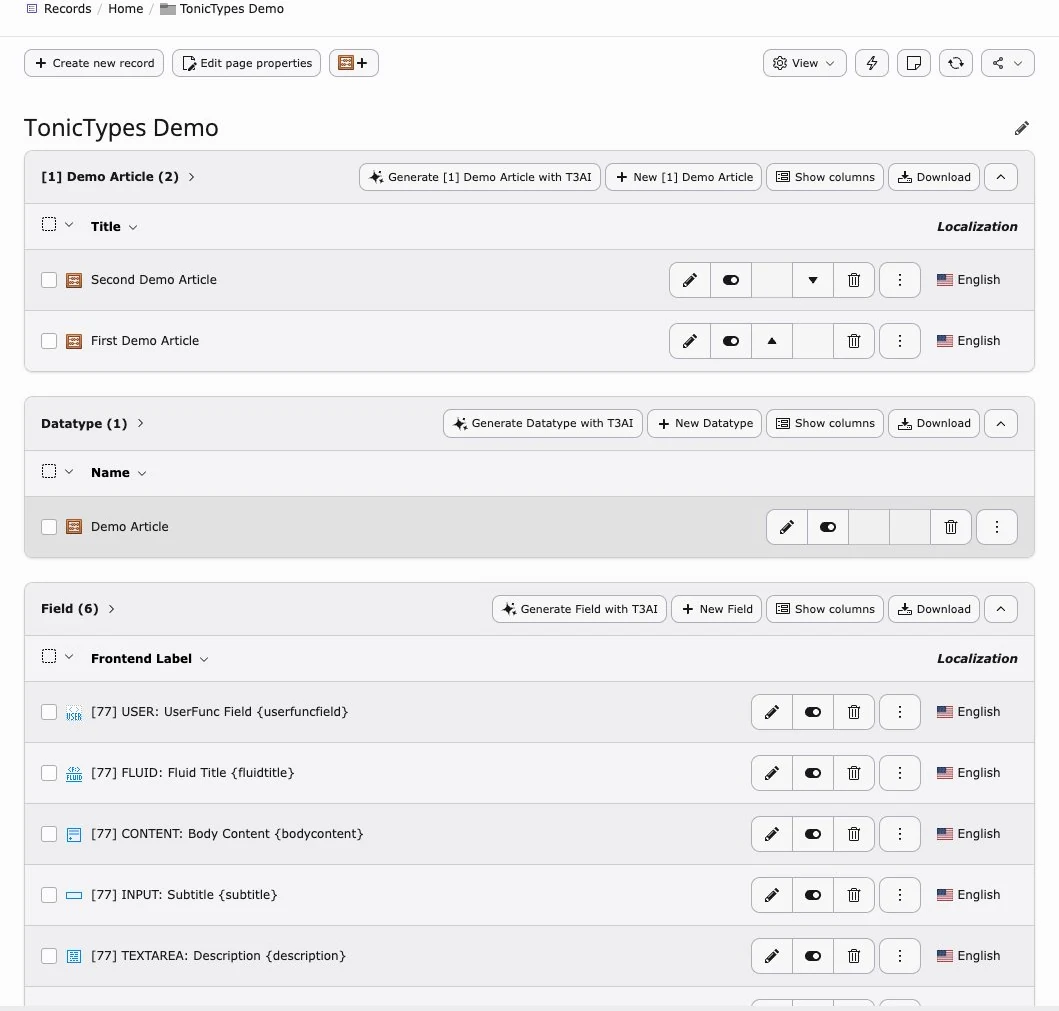Click New Datatype button

(x=704, y=423)
